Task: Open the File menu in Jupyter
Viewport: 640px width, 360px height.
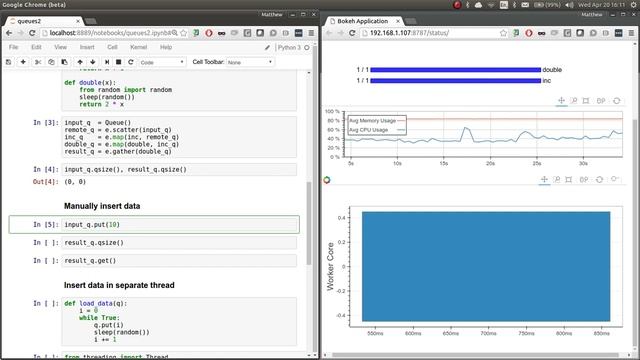Action: coord(13,47)
